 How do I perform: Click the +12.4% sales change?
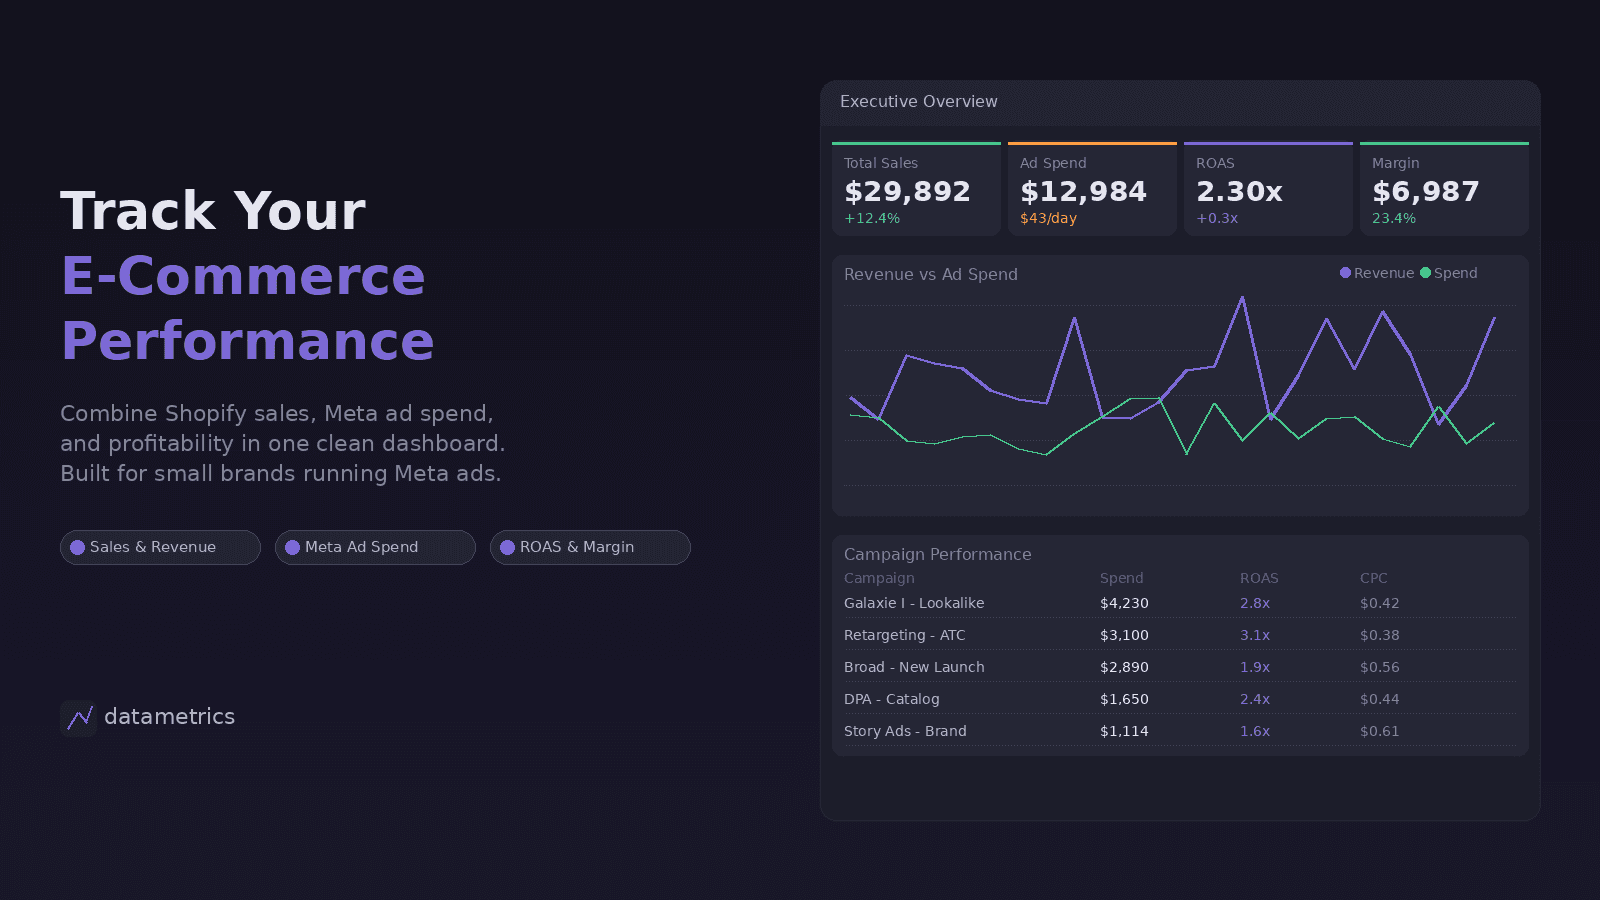pyautogui.click(x=872, y=218)
